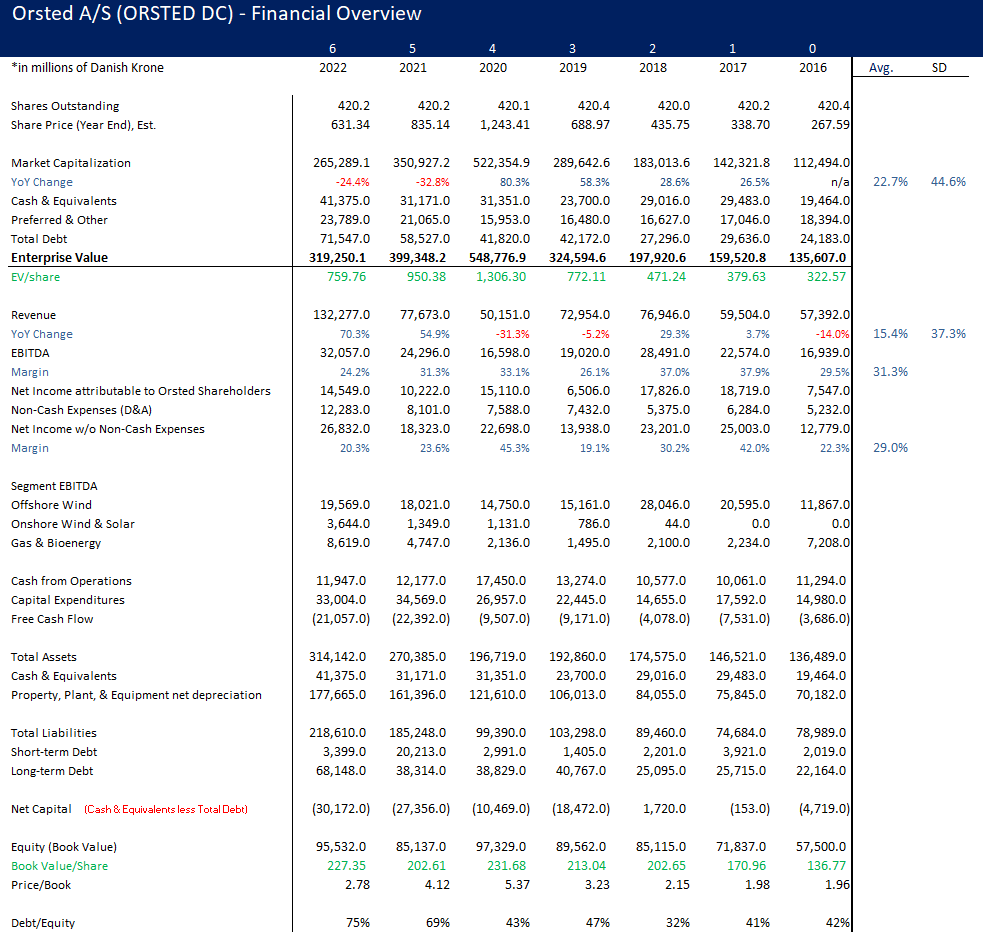Viewport: 983px width, 941px height.
Task: Click the average YoY value 22.7%
Action: 890,182
